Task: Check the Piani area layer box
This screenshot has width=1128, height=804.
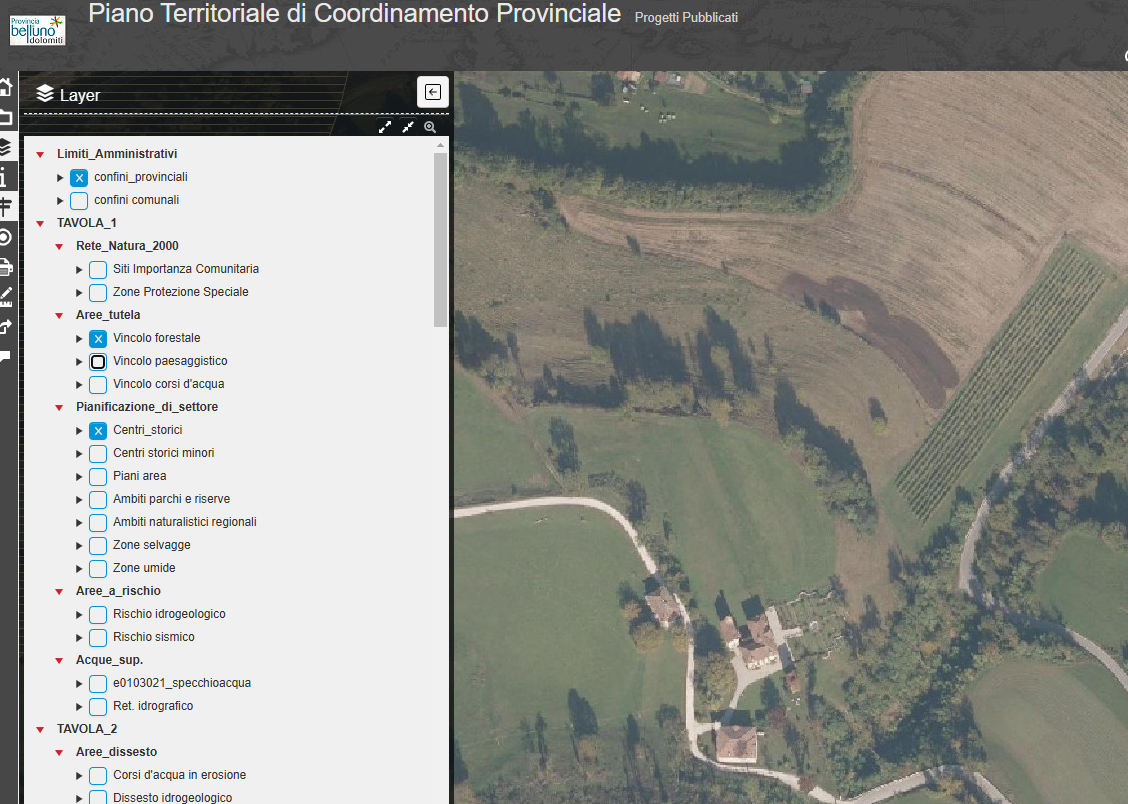Action: [x=98, y=477]
